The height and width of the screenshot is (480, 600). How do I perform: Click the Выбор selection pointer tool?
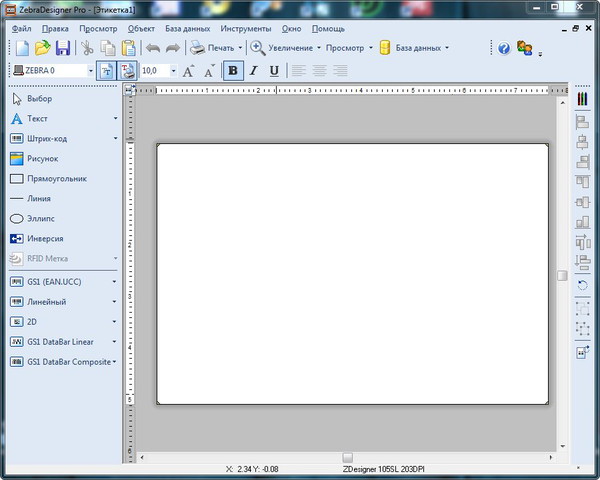coord(39,99)
